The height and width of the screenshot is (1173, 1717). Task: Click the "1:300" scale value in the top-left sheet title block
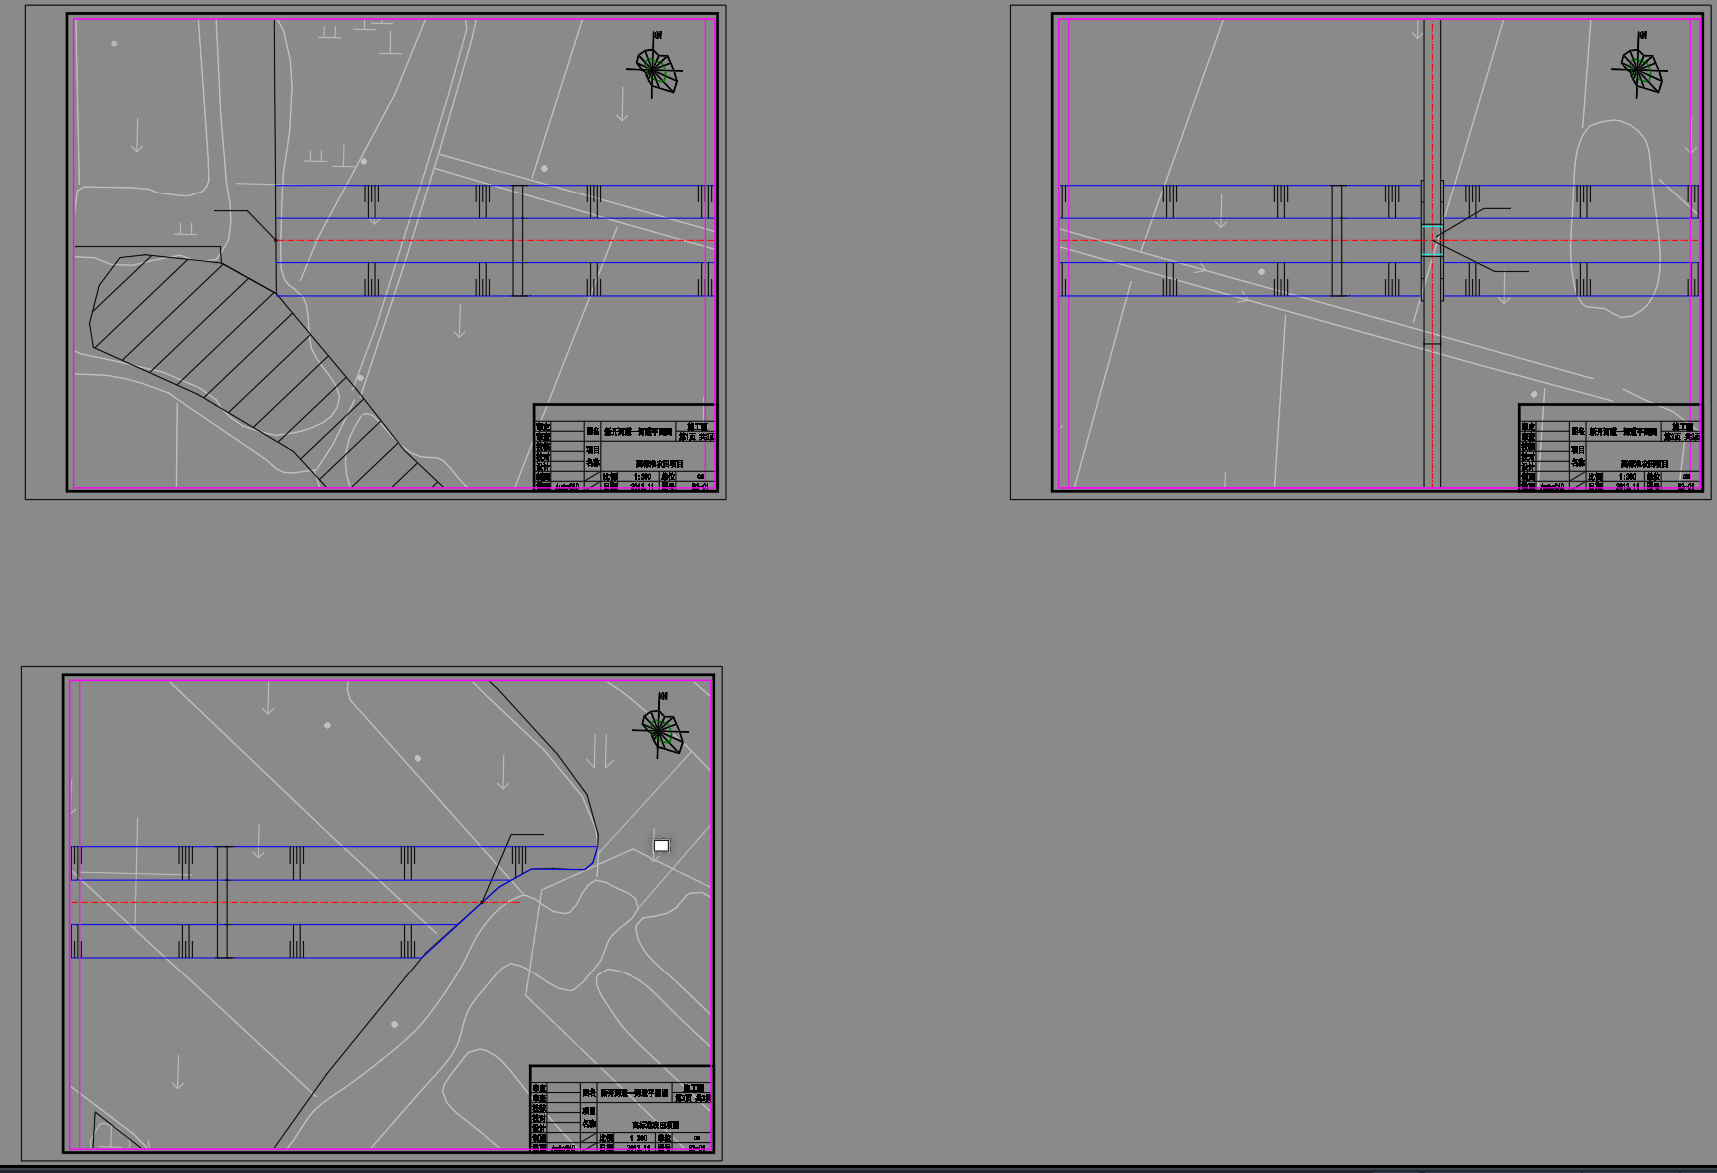[643, 477]
